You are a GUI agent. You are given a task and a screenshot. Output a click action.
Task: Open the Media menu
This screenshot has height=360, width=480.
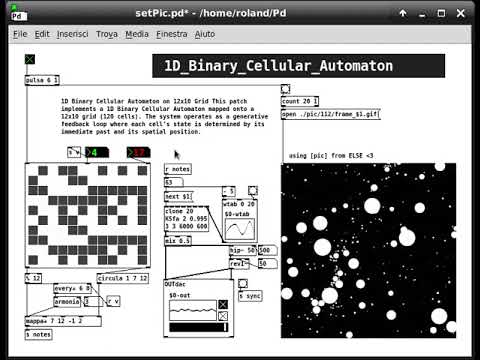137,34
